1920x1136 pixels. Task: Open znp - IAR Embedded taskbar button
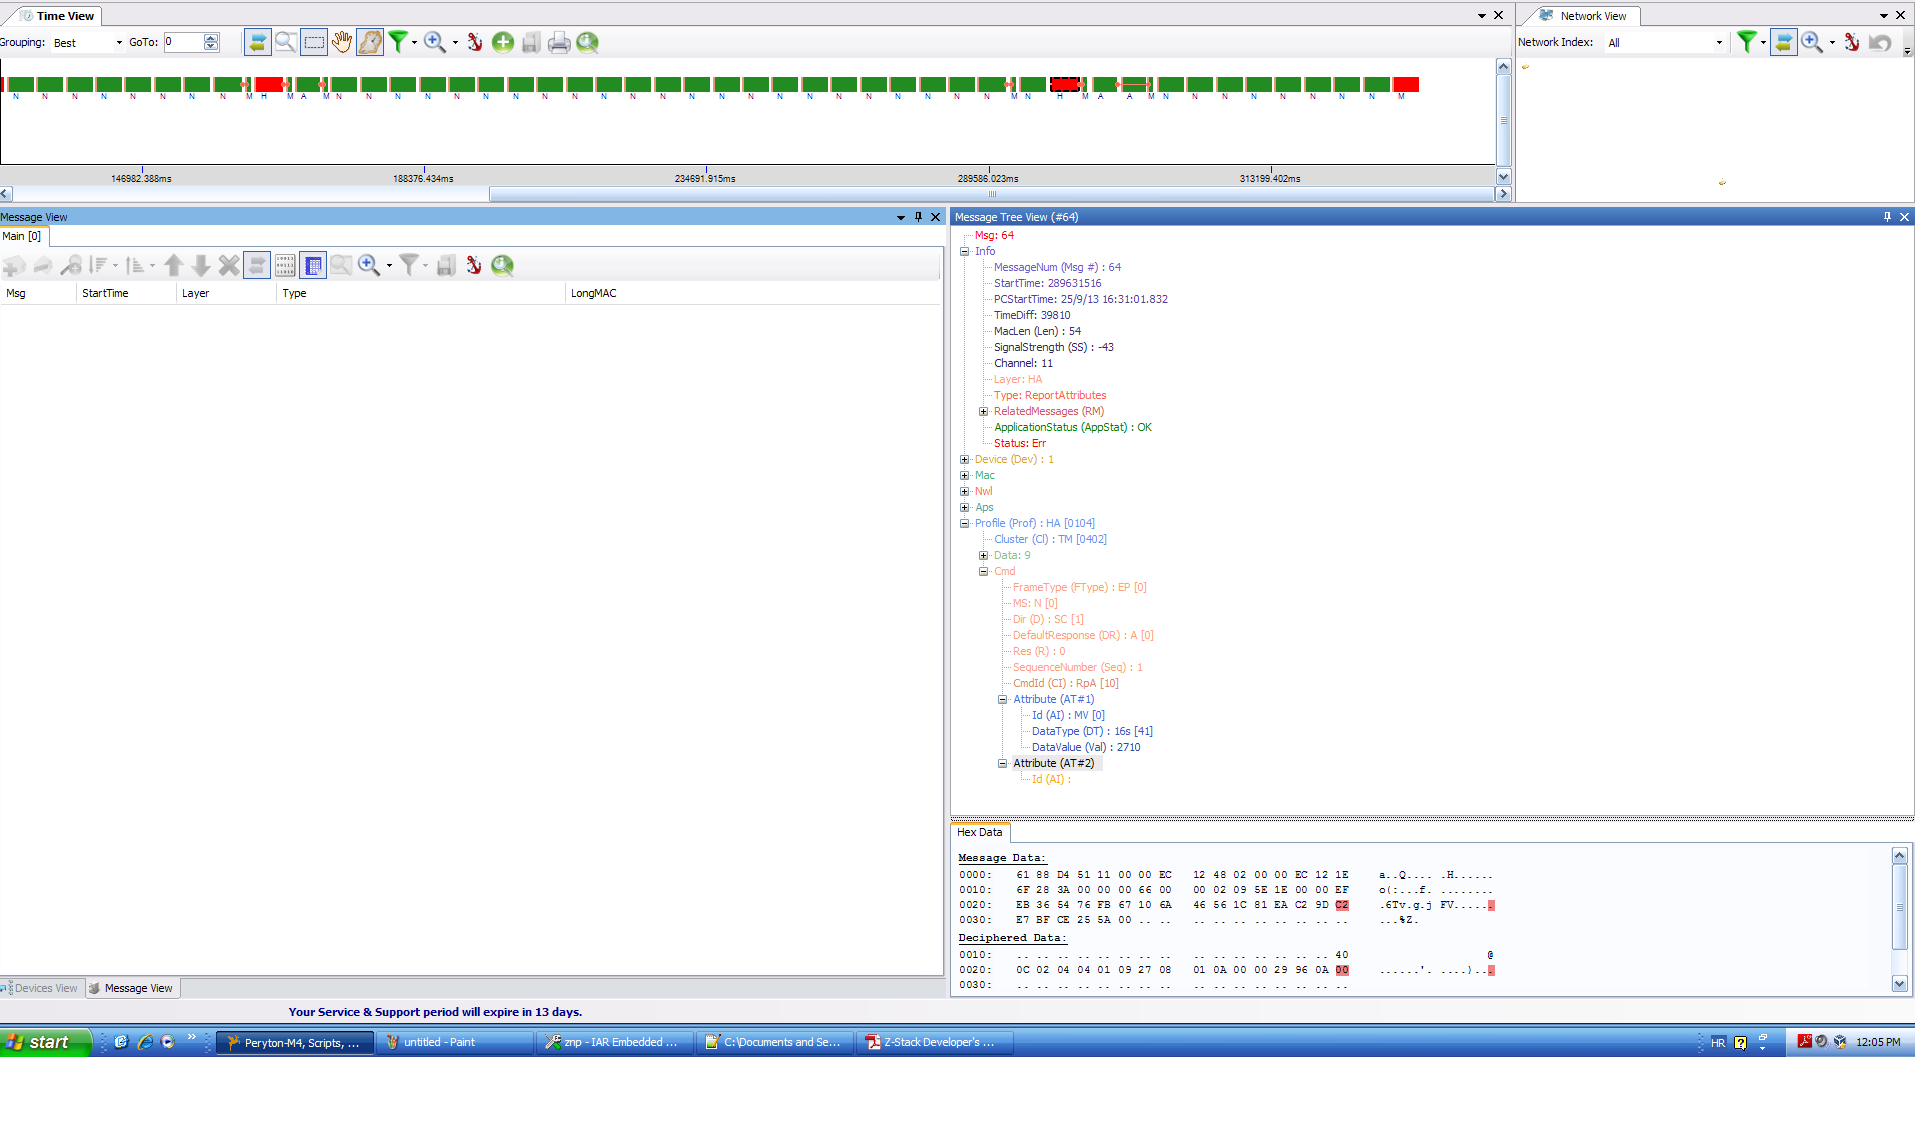(x=613, y=1042)
